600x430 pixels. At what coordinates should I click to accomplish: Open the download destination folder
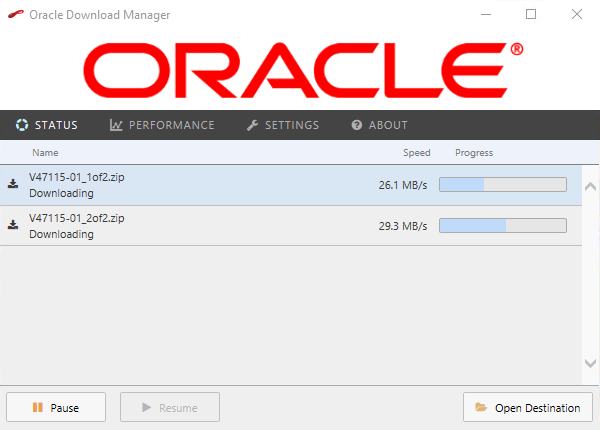(x=528, y=407)
